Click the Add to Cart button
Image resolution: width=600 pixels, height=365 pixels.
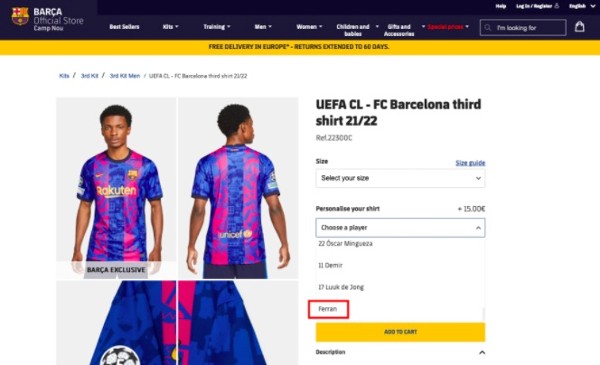tap(400, 332)
